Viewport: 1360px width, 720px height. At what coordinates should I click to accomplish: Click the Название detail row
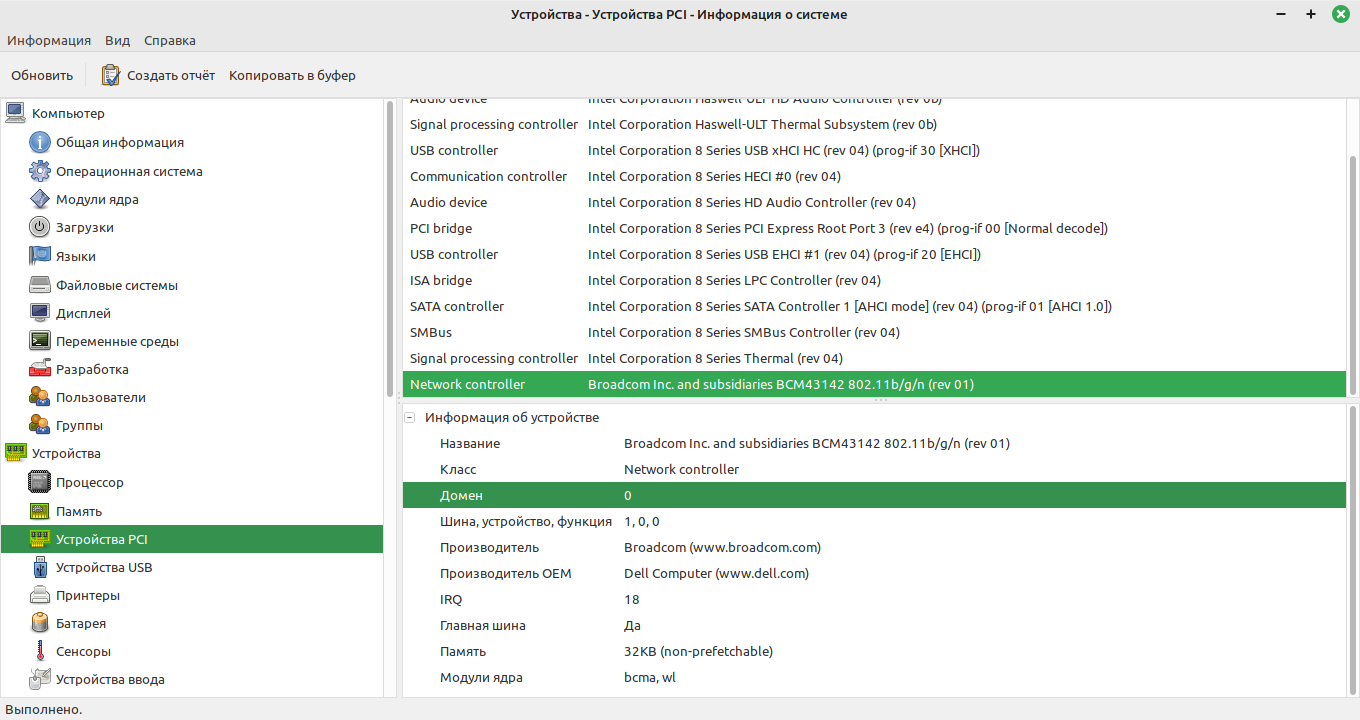click(x=874, y=443)
